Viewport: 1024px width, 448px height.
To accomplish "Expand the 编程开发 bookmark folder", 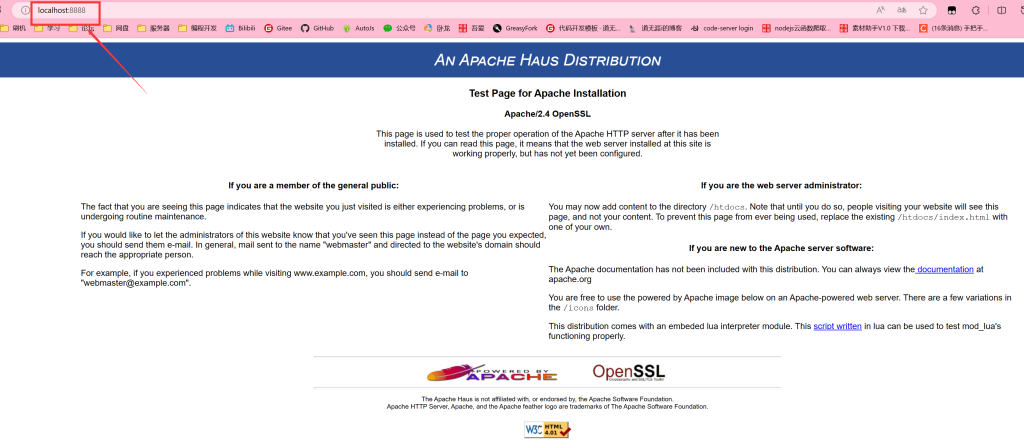I will point(198,29).
